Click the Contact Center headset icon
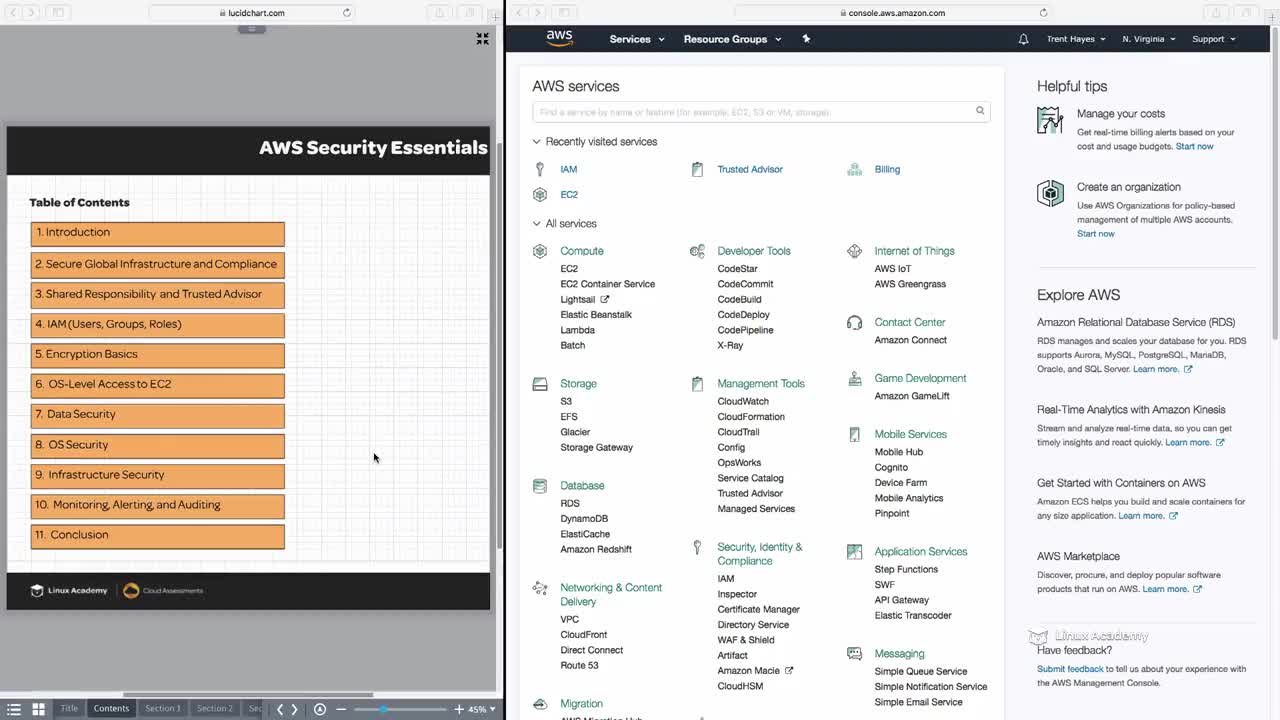Screen dimensions: 1280x720 coord(854,322)
